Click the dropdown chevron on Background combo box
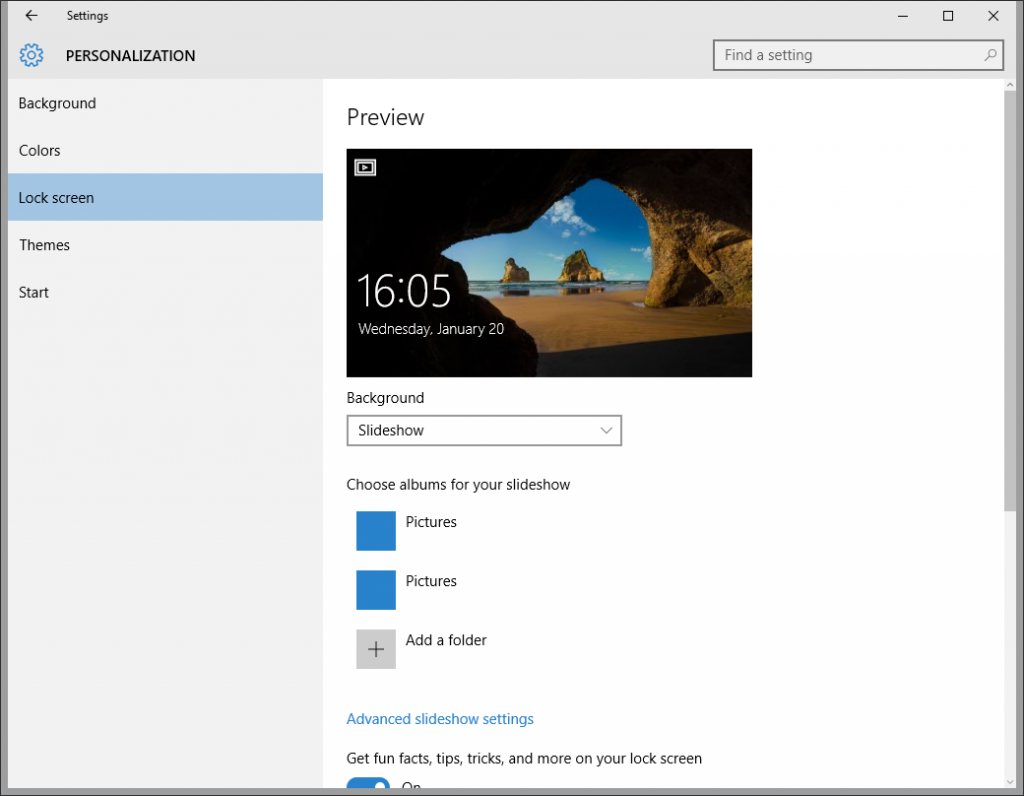Image resolution: width=1024 pixels, height=796 pixels. point(606,431)
